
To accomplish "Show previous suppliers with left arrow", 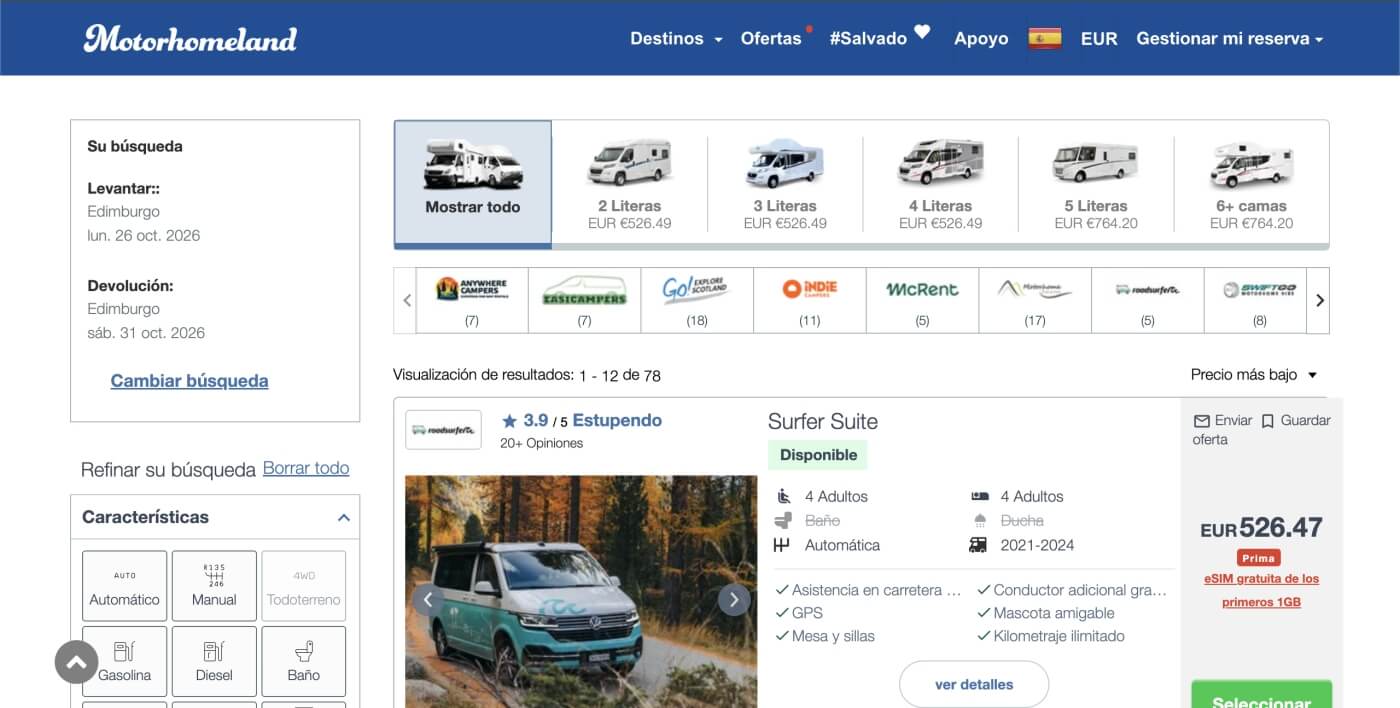I will [406, 300].
